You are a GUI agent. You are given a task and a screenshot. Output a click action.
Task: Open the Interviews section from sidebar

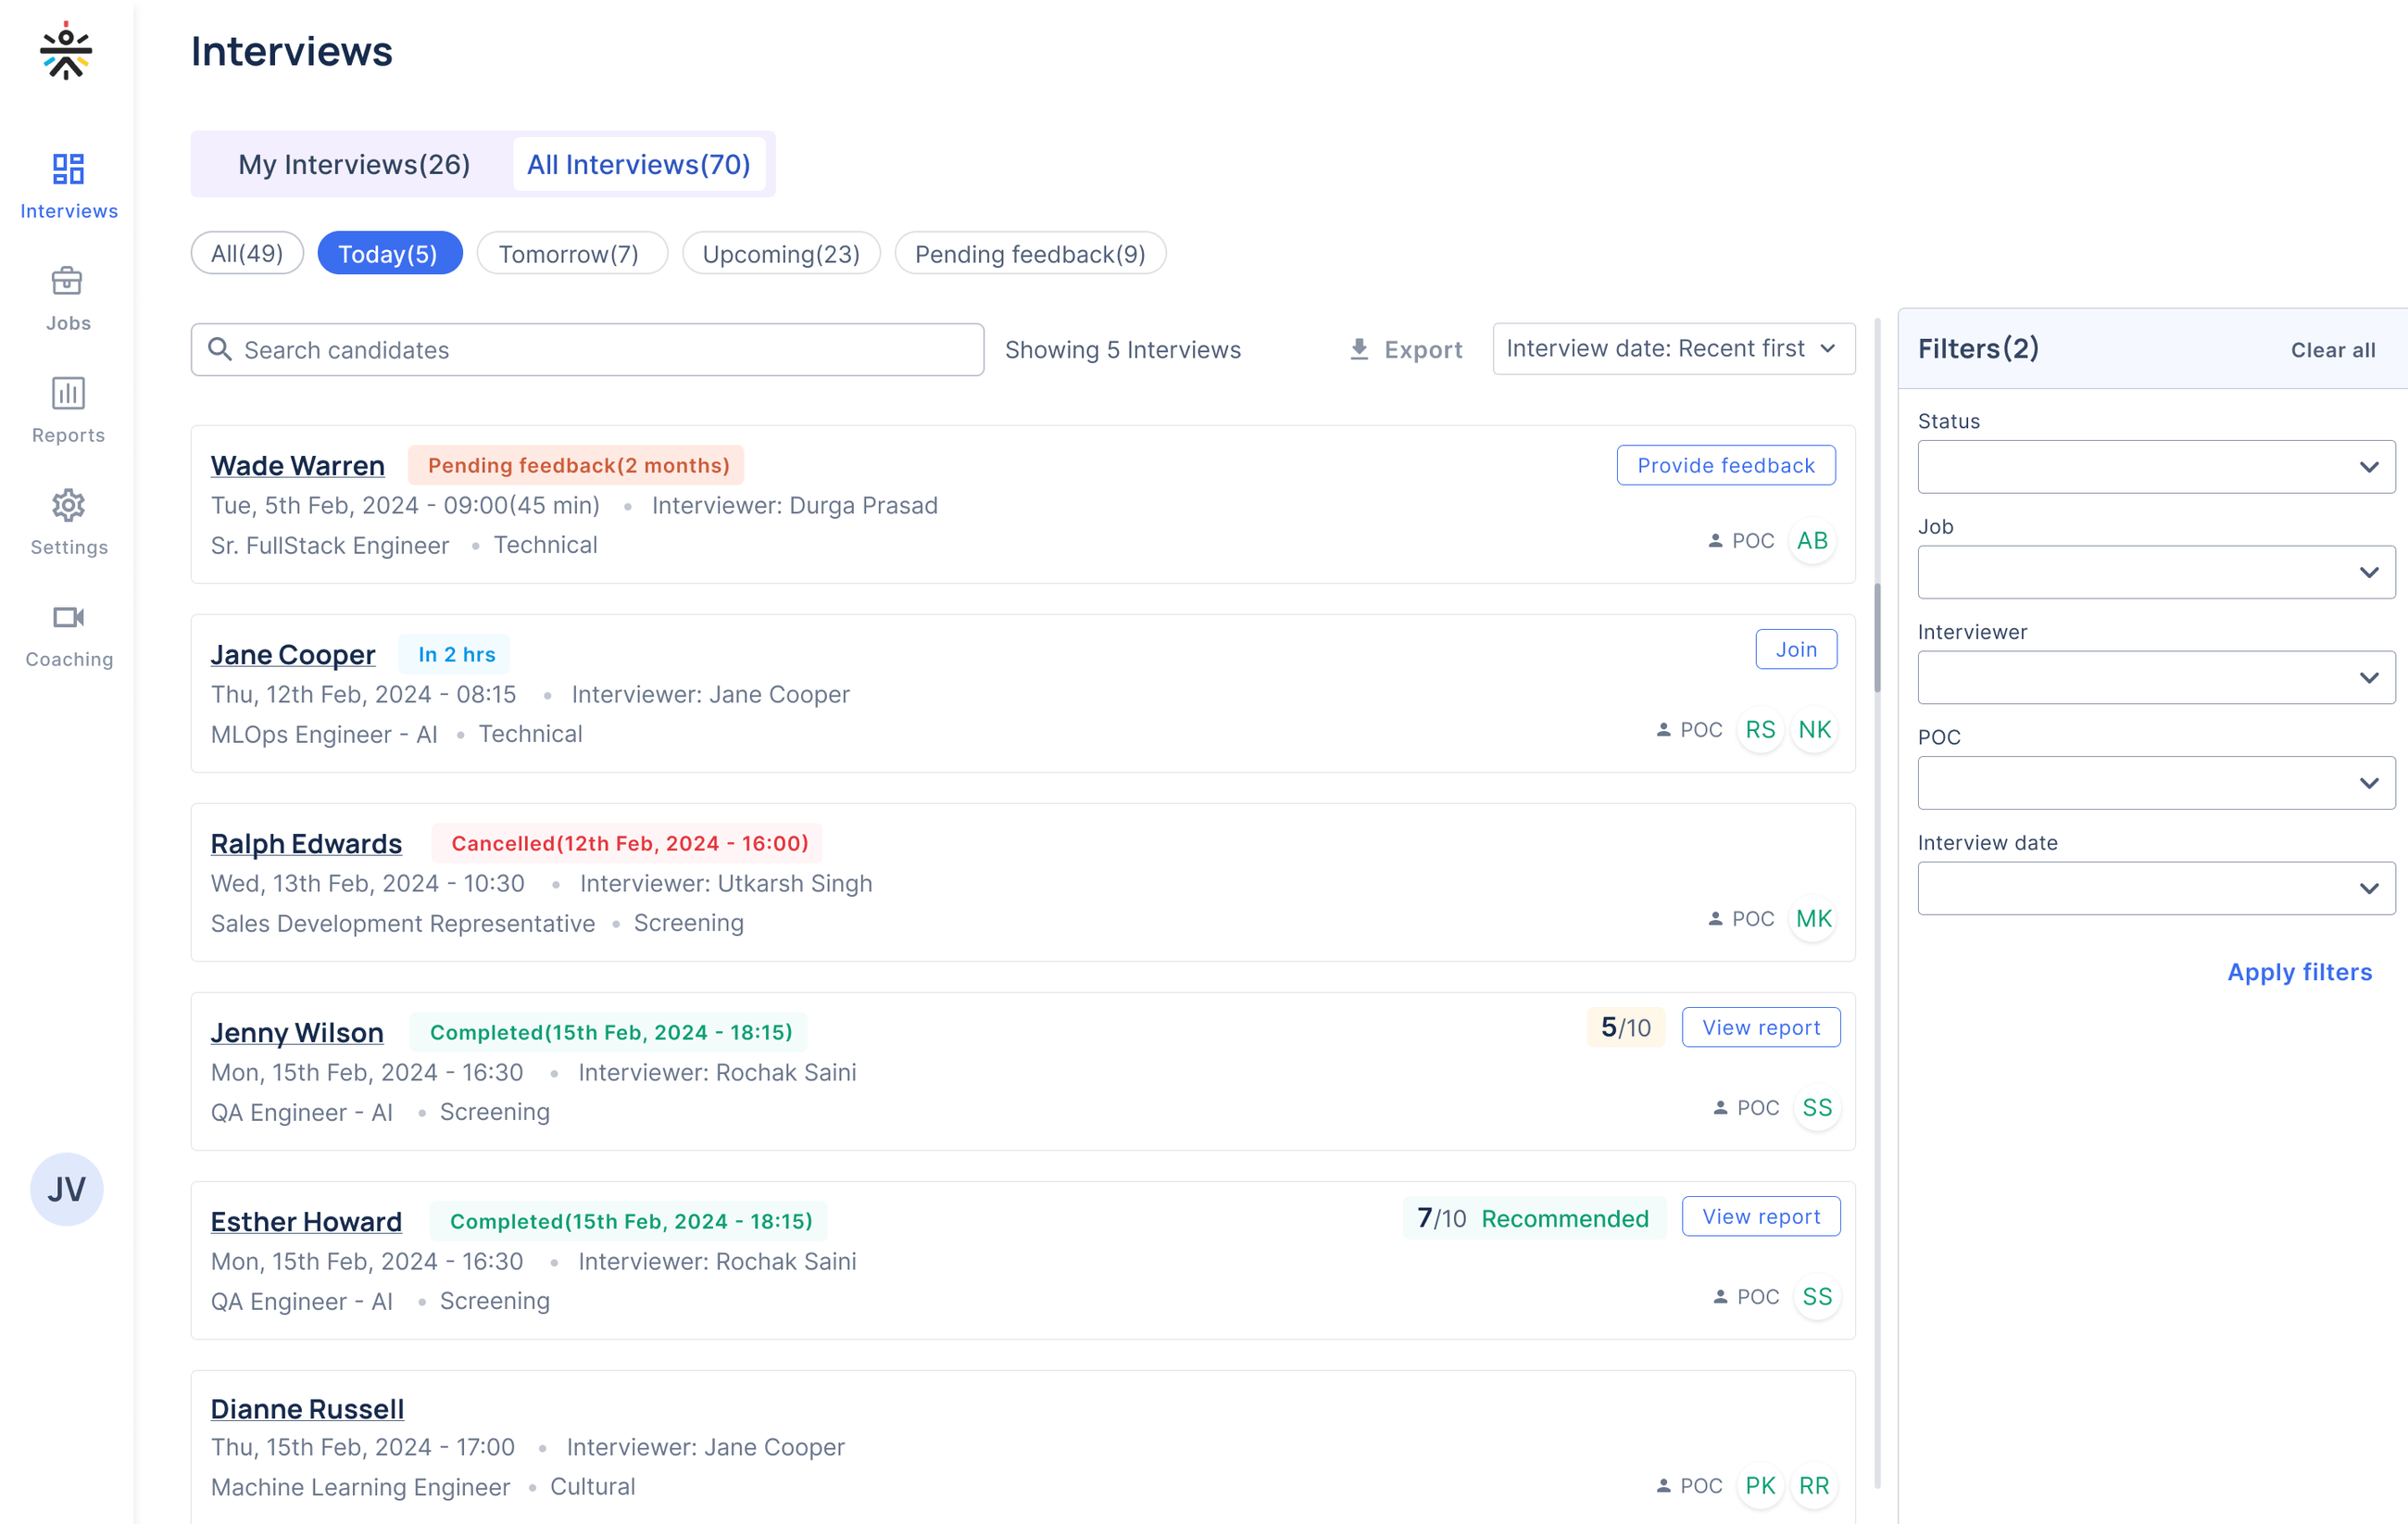point(68,185)
